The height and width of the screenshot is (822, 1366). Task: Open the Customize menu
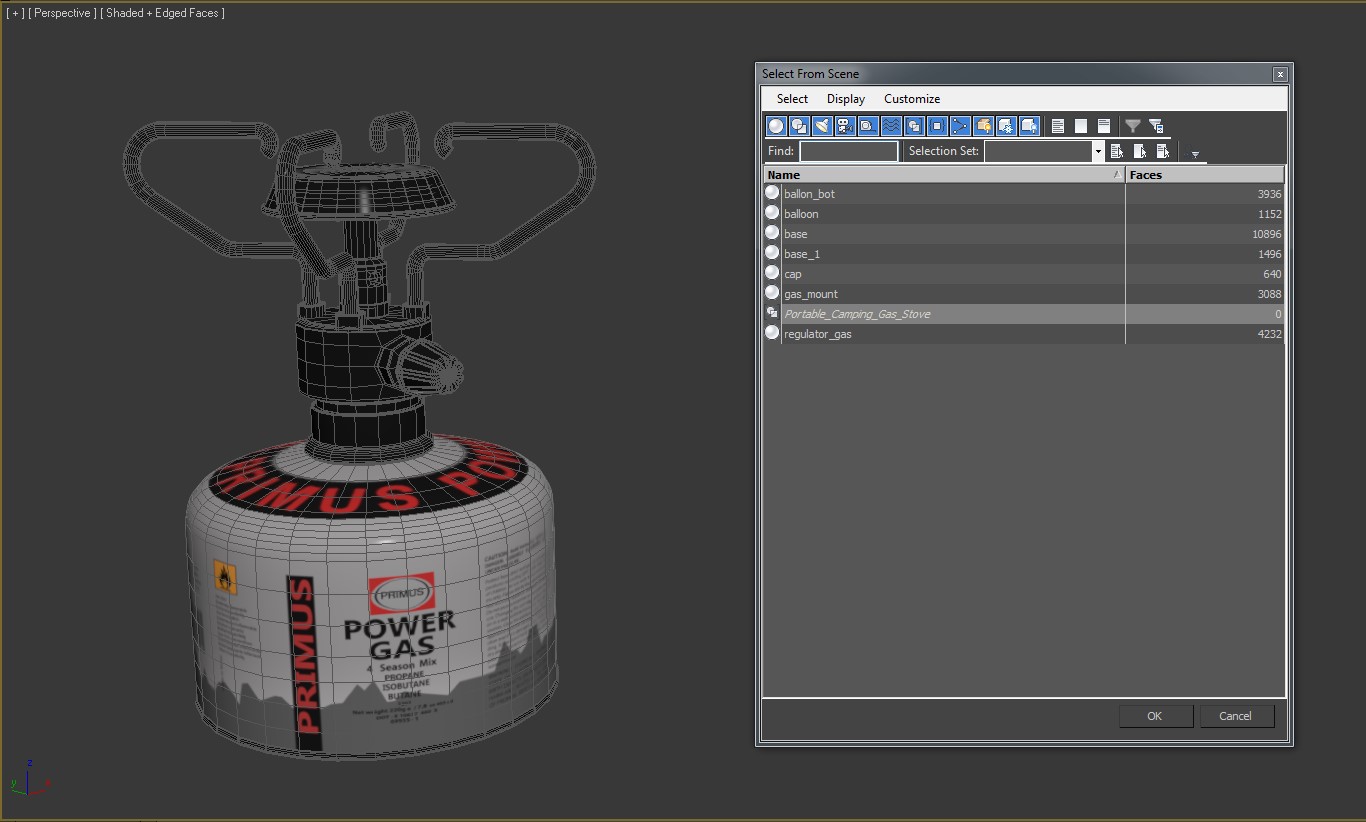tap(912, 99)
